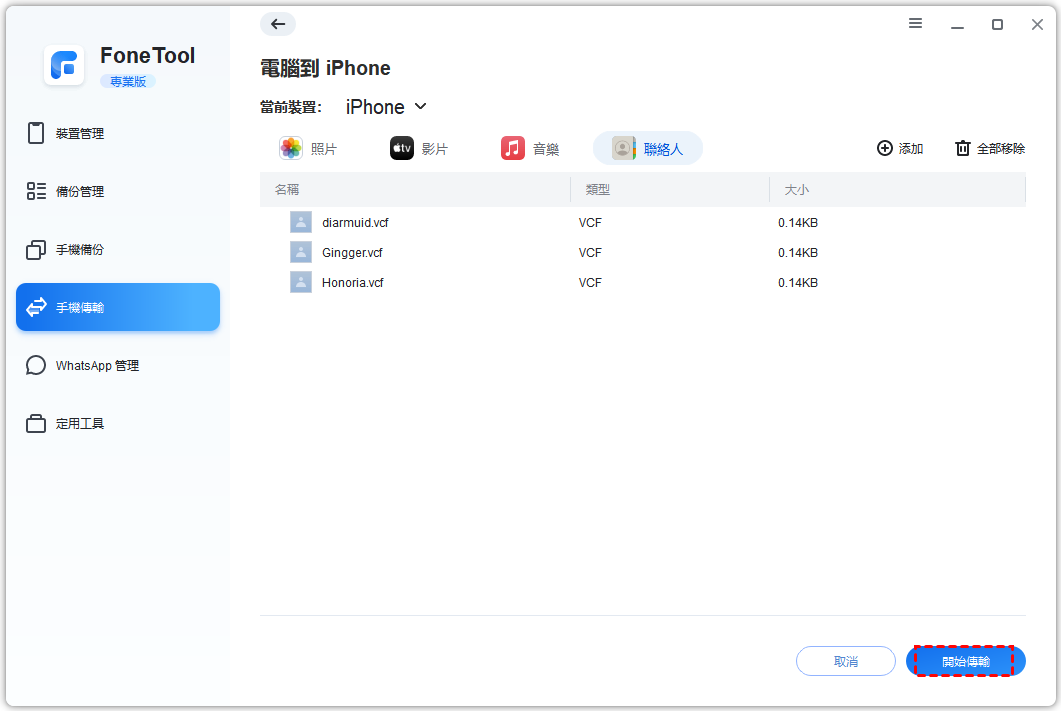The height and width of the screenshot is (711, 1061).
Task: Click the FoneTool logo icon
Action: point(64,66)
